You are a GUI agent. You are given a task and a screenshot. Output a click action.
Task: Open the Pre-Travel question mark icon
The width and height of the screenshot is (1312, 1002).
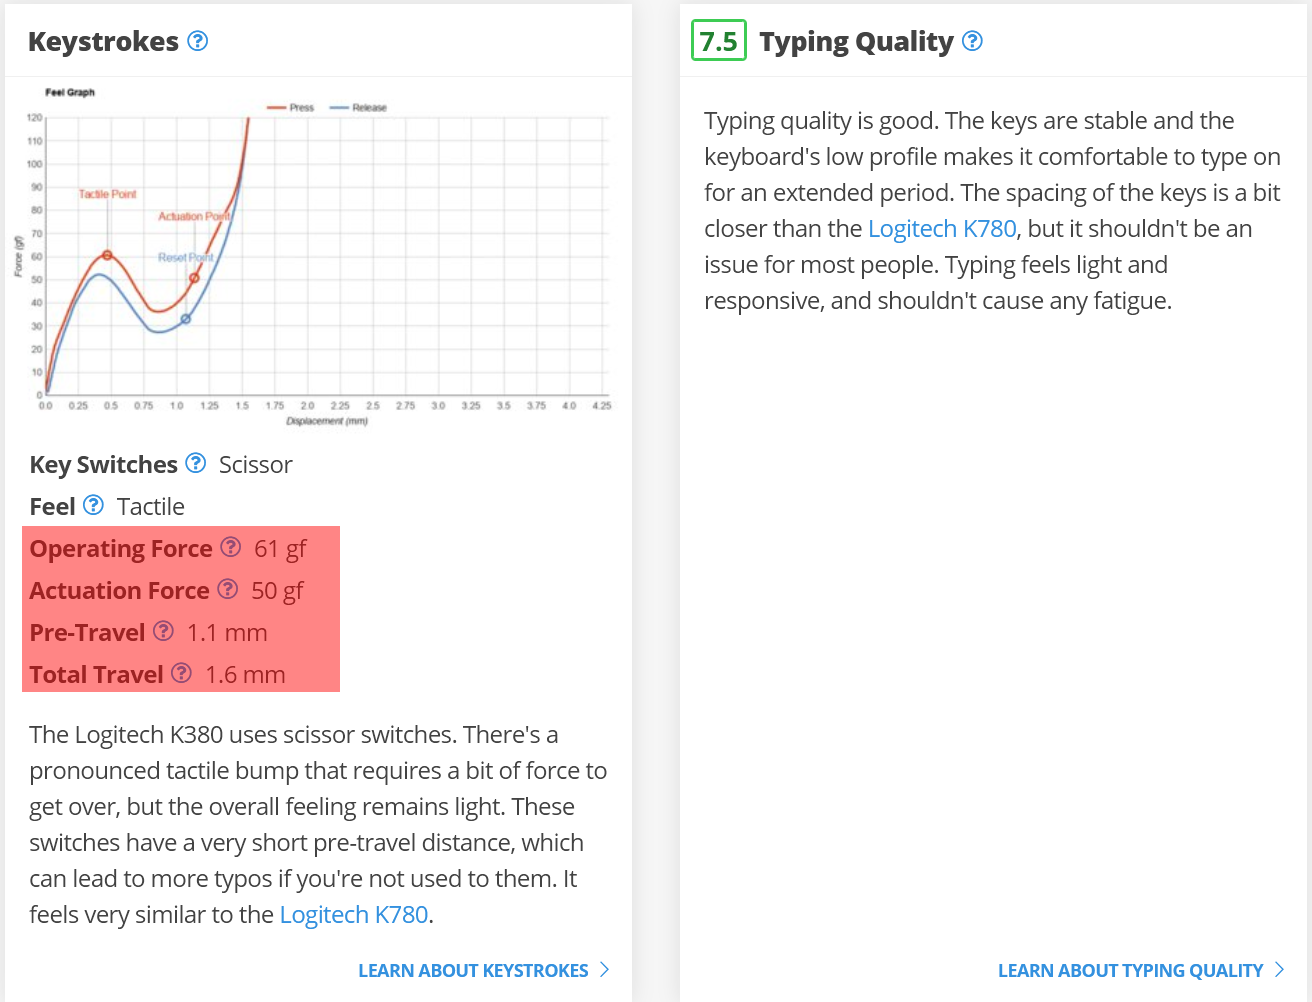[164, 631]
